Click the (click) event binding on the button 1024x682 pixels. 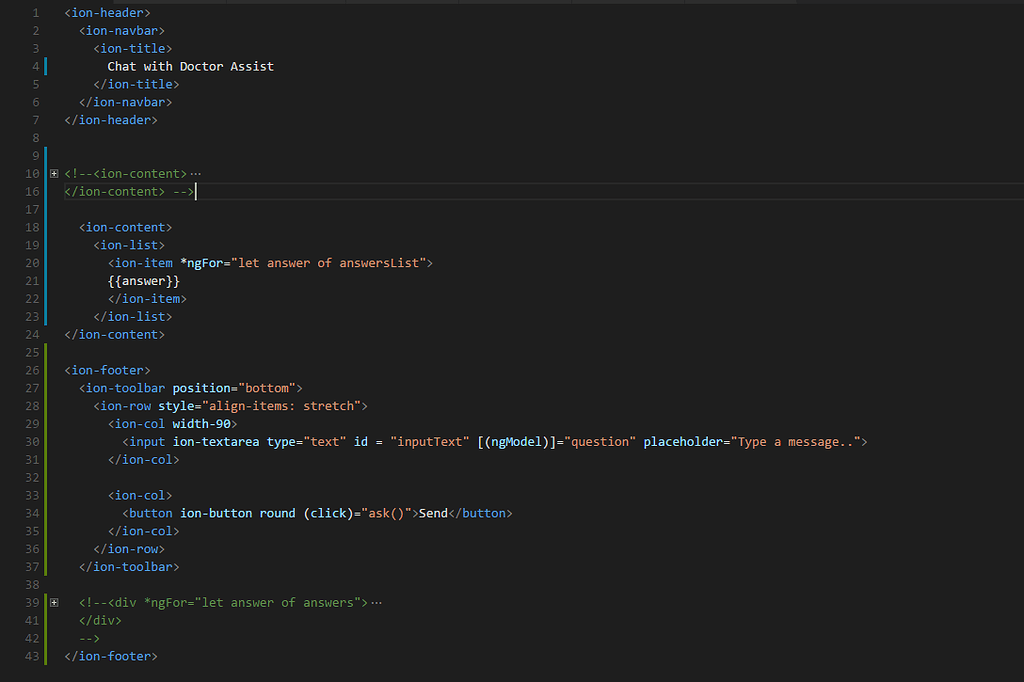pos(328,513)
